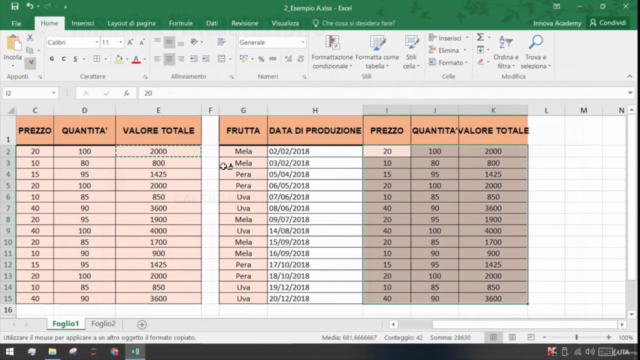Click the increase indent icon
640x360 pixels.
(206, 59)
